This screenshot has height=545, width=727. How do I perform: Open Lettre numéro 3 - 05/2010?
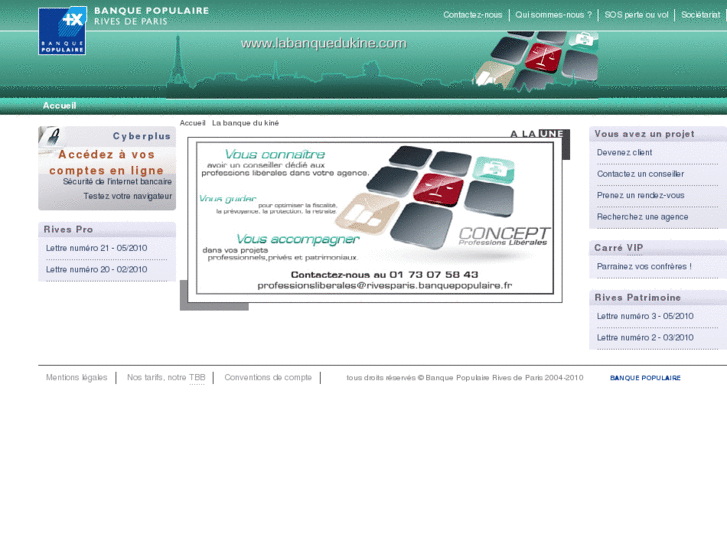point(645,316)
